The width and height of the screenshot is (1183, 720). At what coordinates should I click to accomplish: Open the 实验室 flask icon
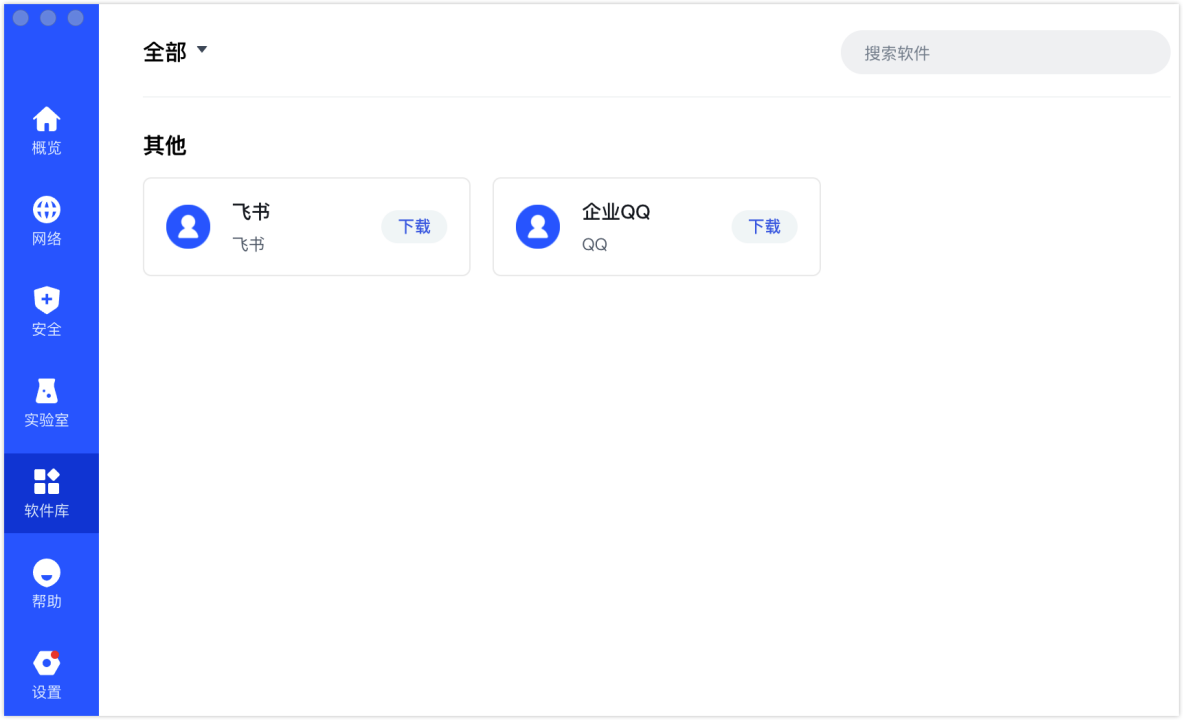coord(47,391)
